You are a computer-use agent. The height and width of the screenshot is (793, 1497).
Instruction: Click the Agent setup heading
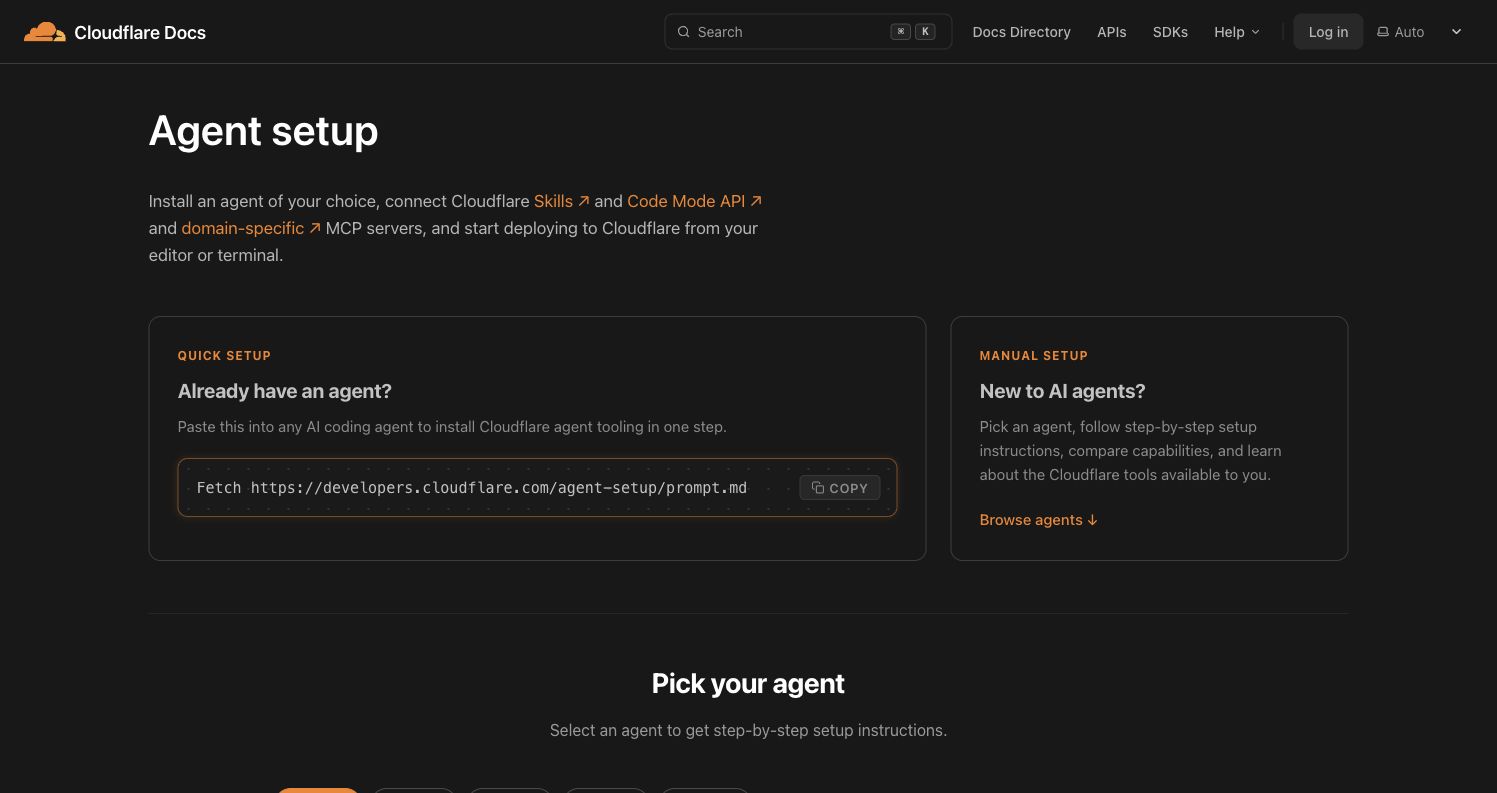pos(263,131)
